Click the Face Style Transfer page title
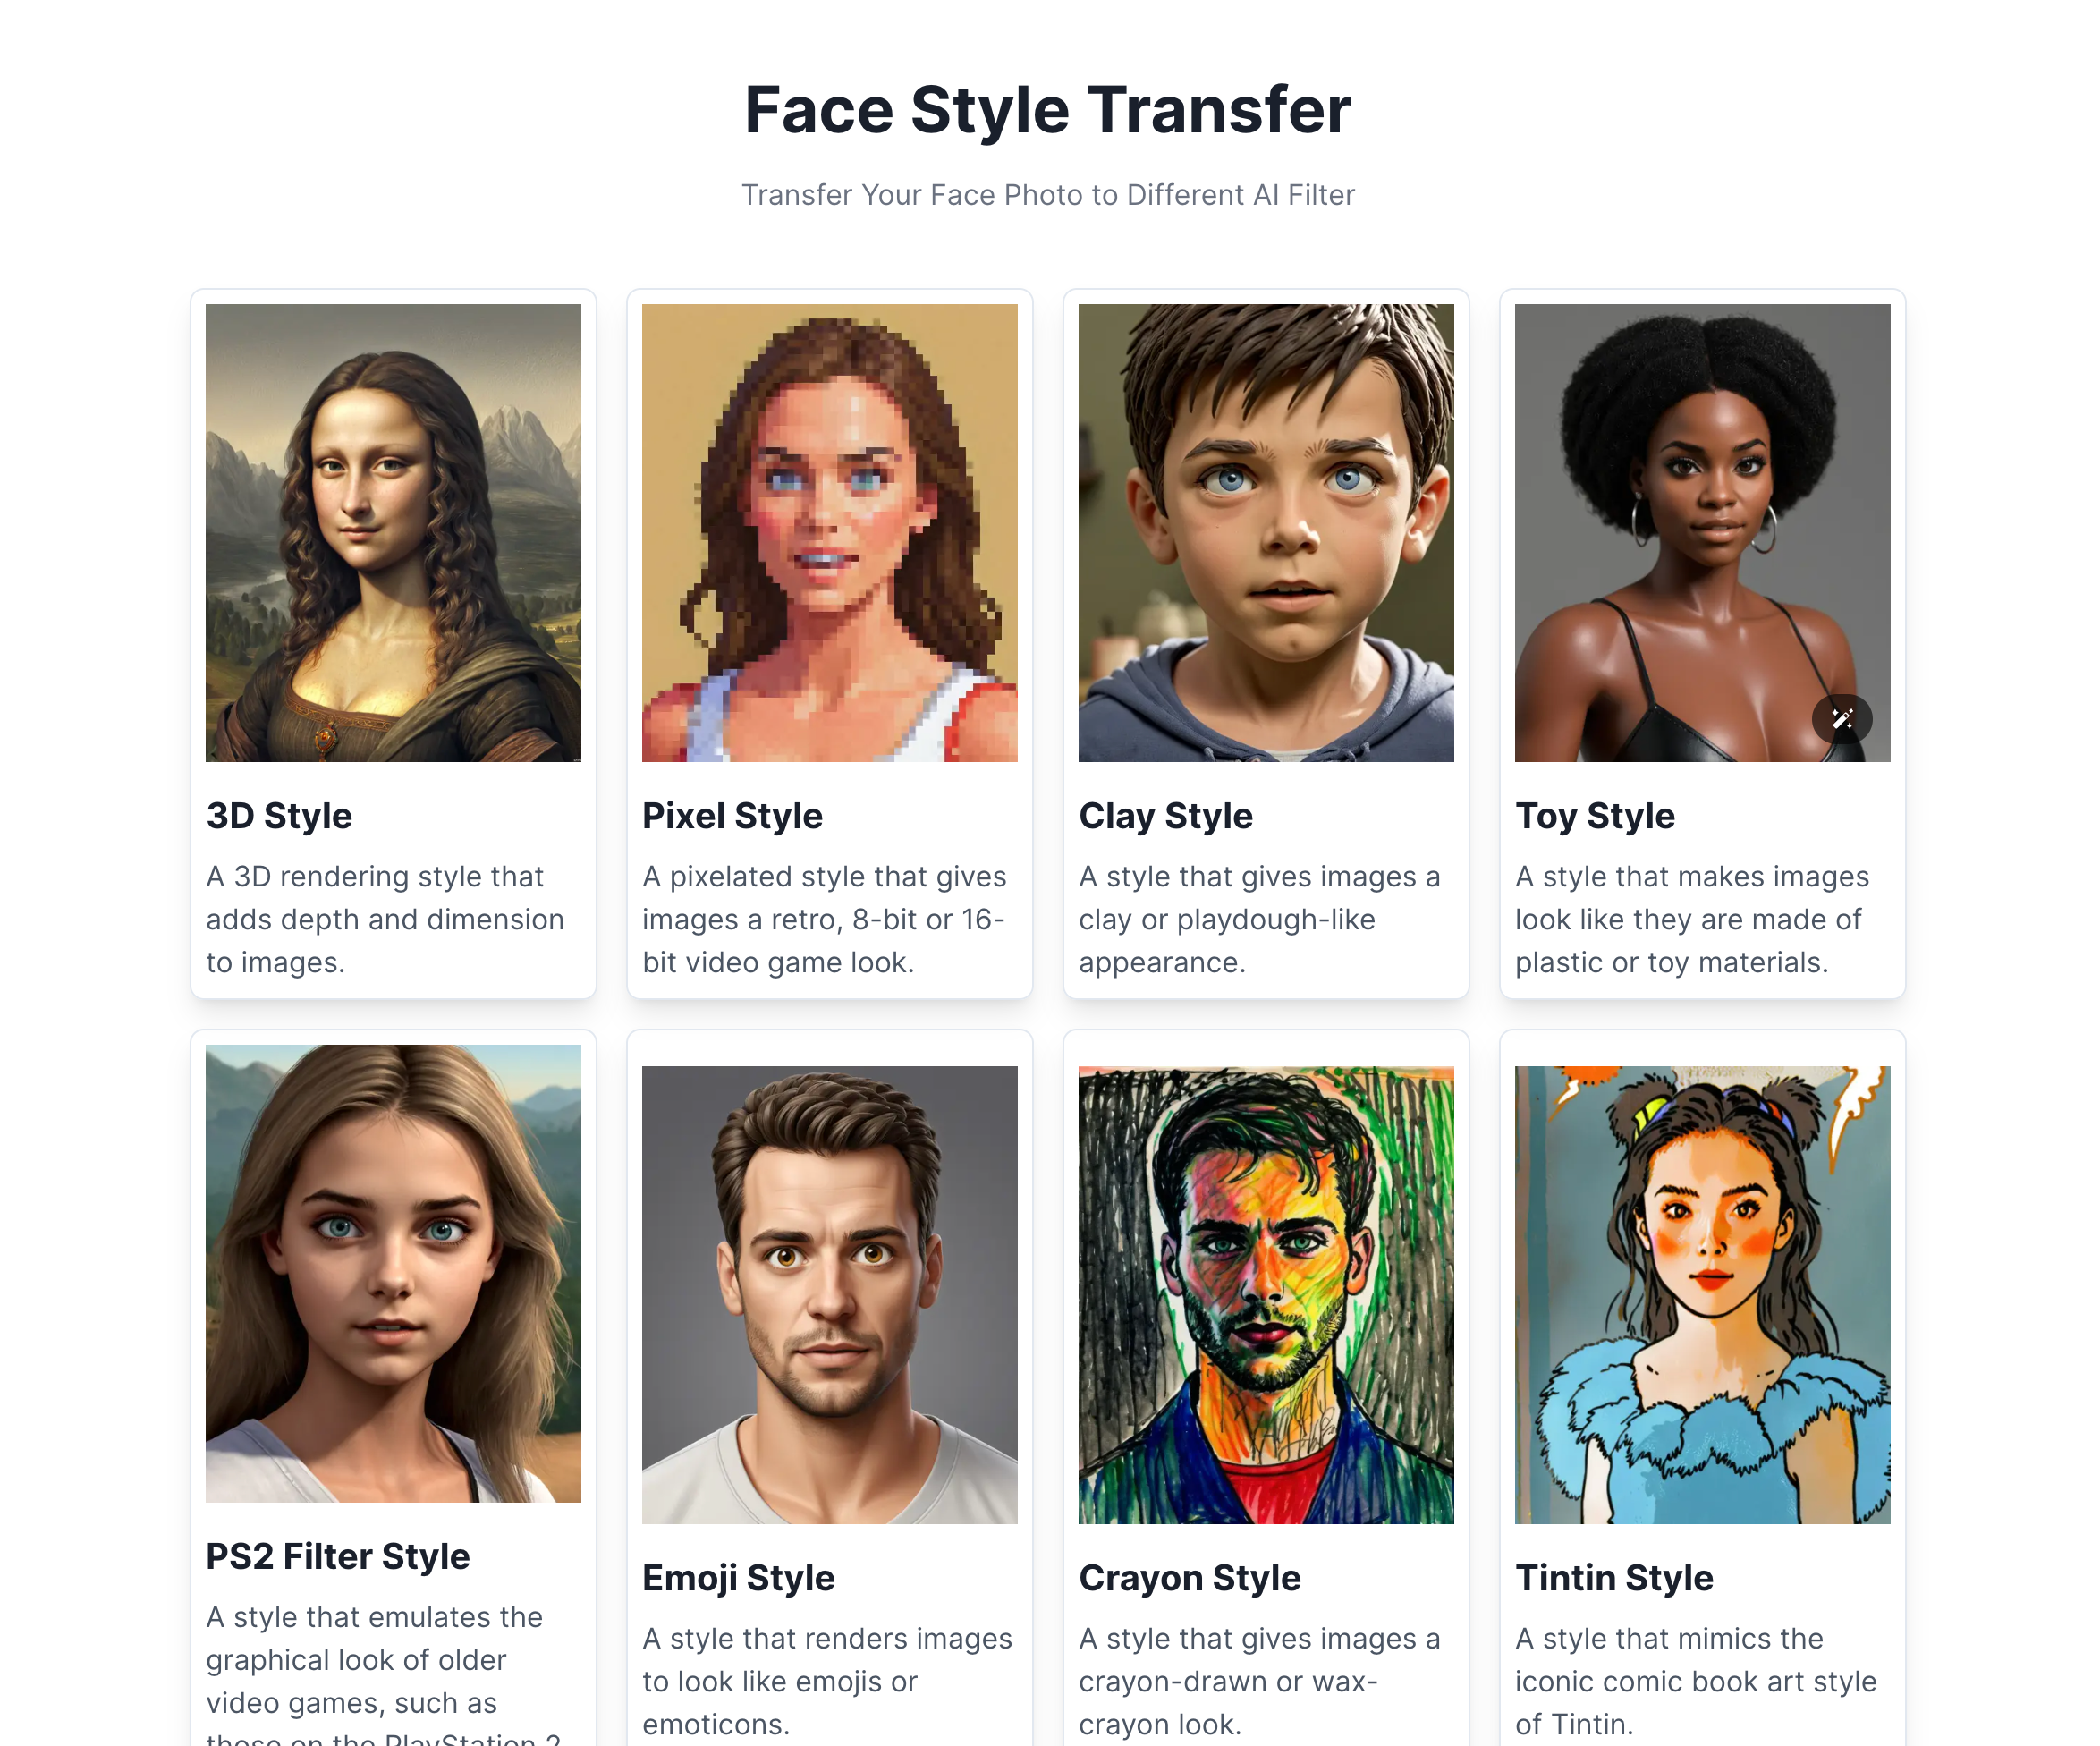Image resolution: width=2100 pixels, height=1746 pixels. tap(1048, 109)
